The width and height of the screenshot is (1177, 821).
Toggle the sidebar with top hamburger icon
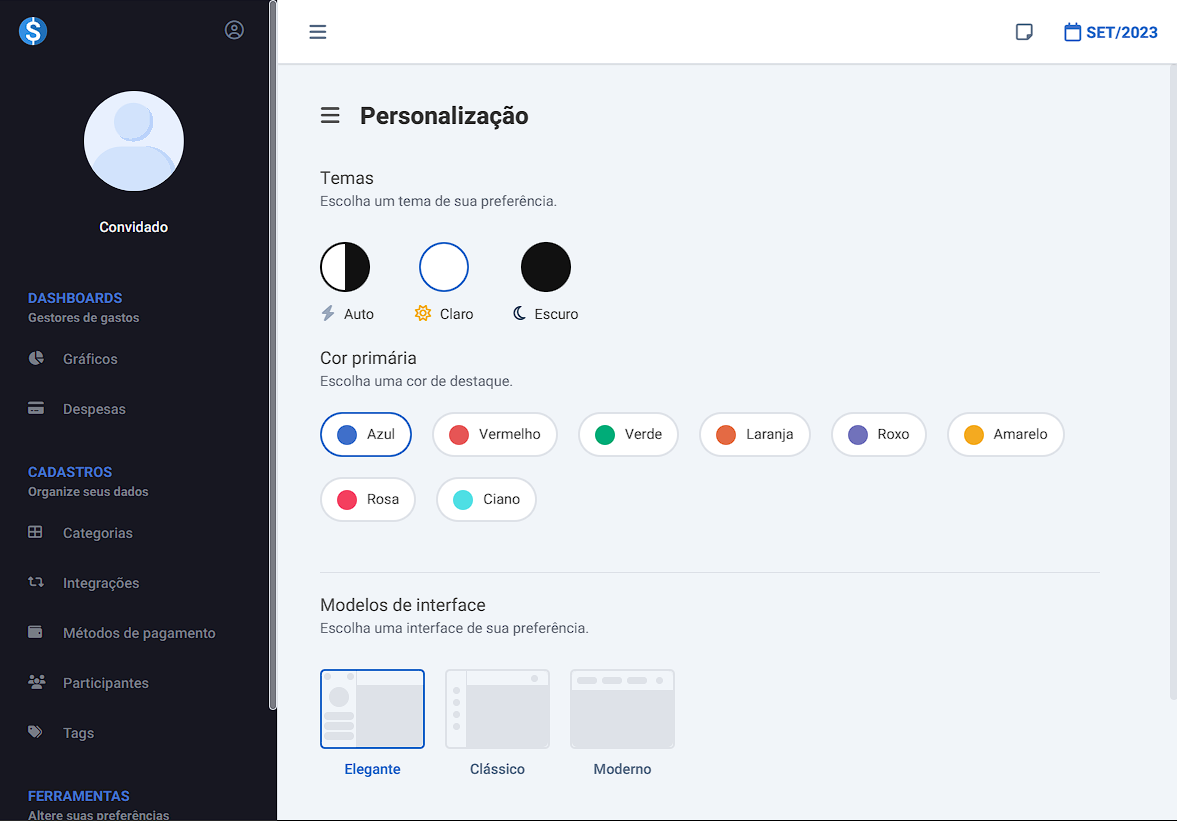pos(318,32)
